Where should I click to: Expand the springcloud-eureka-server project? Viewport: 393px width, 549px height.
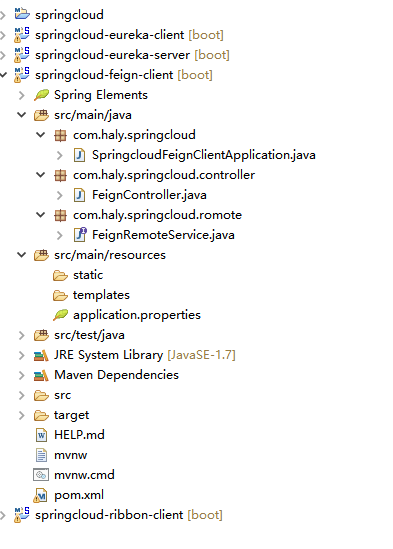point(3,55)
